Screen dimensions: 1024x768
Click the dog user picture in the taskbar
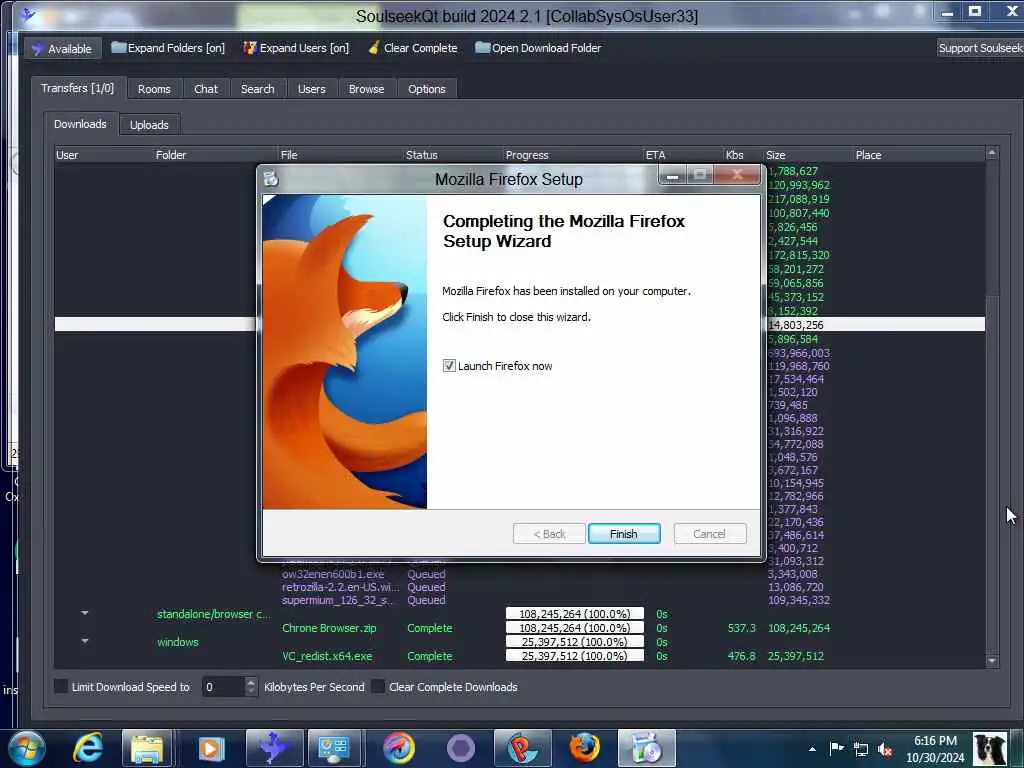[x=989, y=749]
